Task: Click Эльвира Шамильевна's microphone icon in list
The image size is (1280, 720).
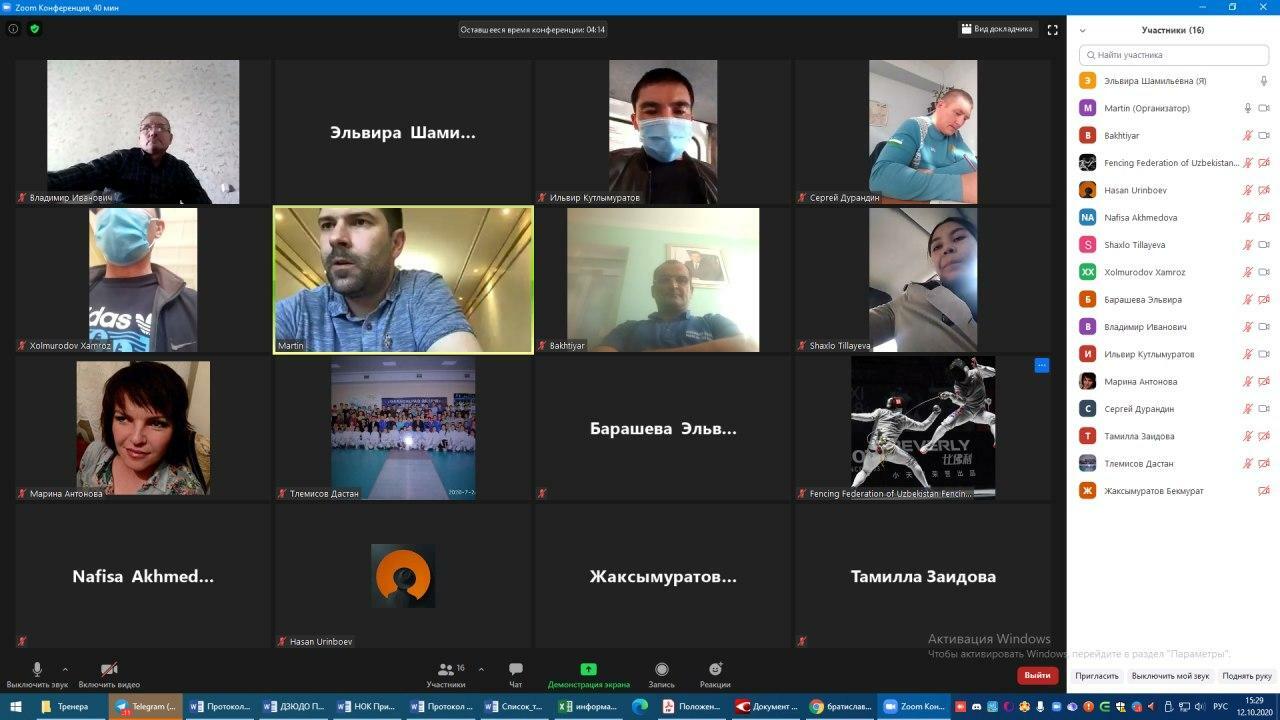Action: coord(1264,81)
